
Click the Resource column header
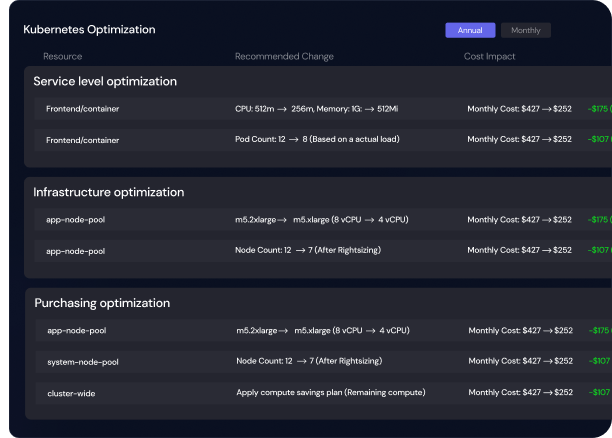62,56
